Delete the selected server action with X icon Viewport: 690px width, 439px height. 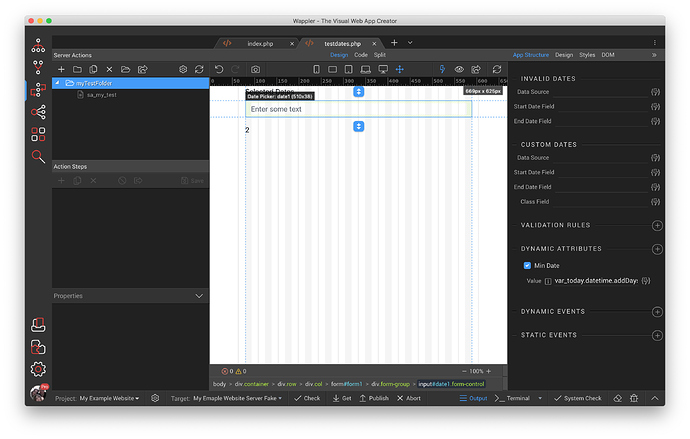pyautogui.click(x=109, y=69)
